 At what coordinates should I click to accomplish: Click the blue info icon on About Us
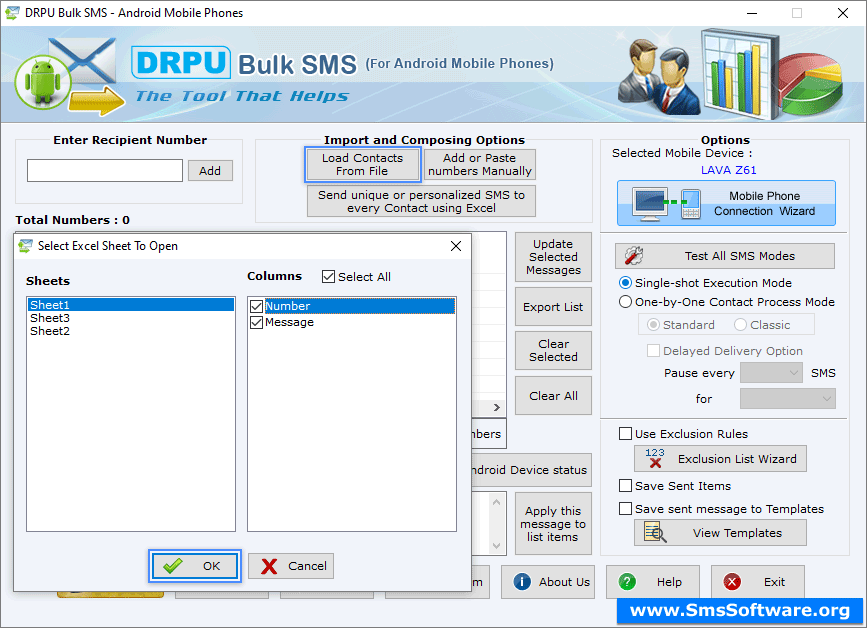tap(522, 582)
